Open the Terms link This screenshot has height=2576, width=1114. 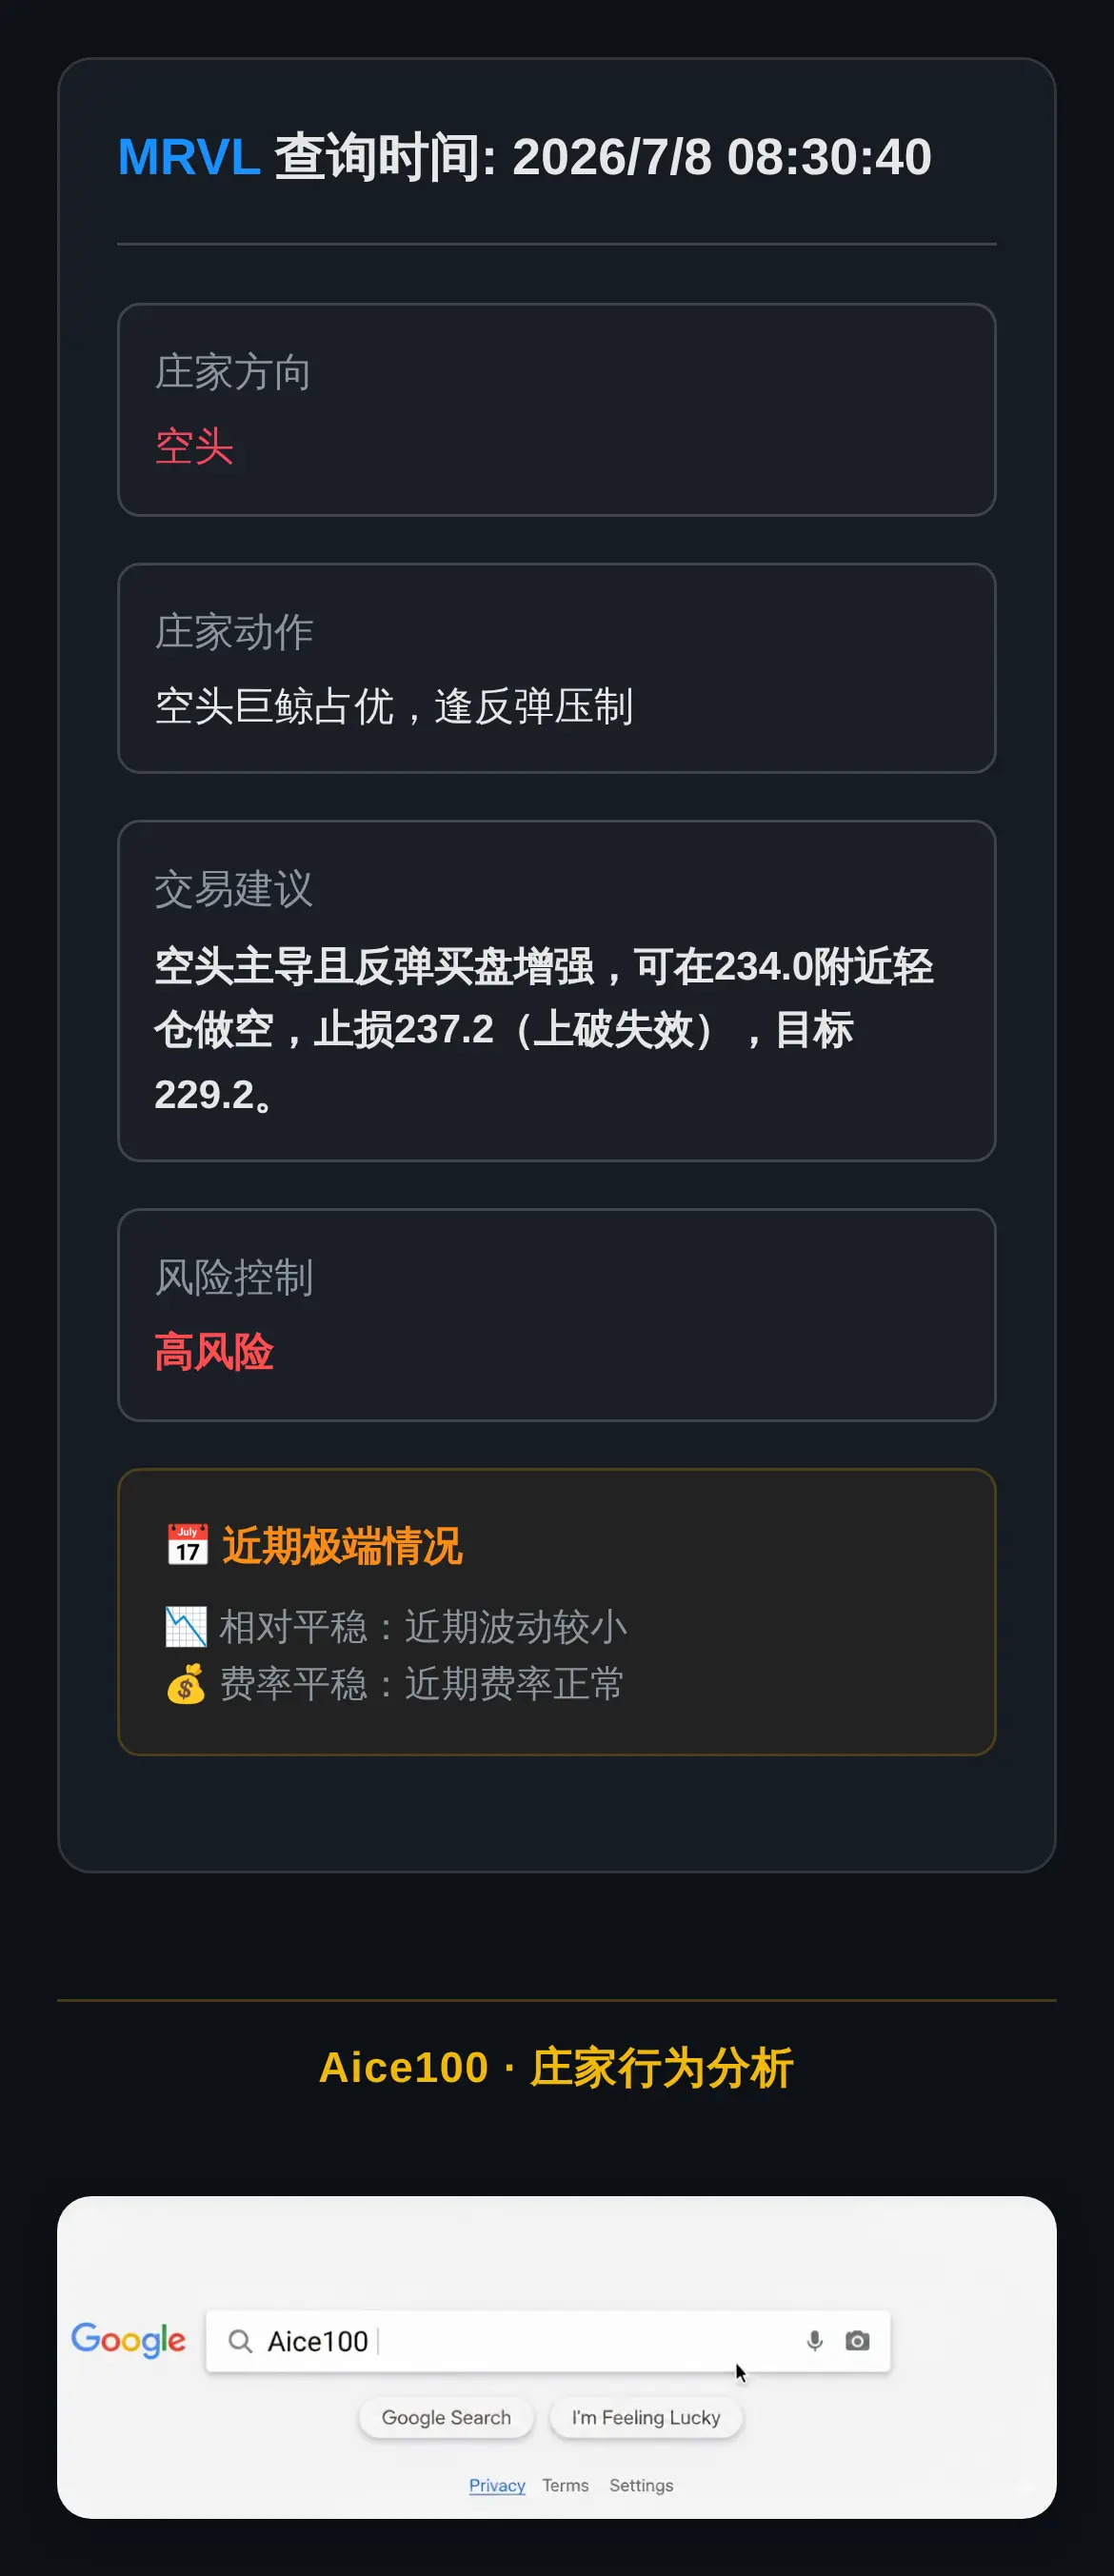coord(565,2485)
